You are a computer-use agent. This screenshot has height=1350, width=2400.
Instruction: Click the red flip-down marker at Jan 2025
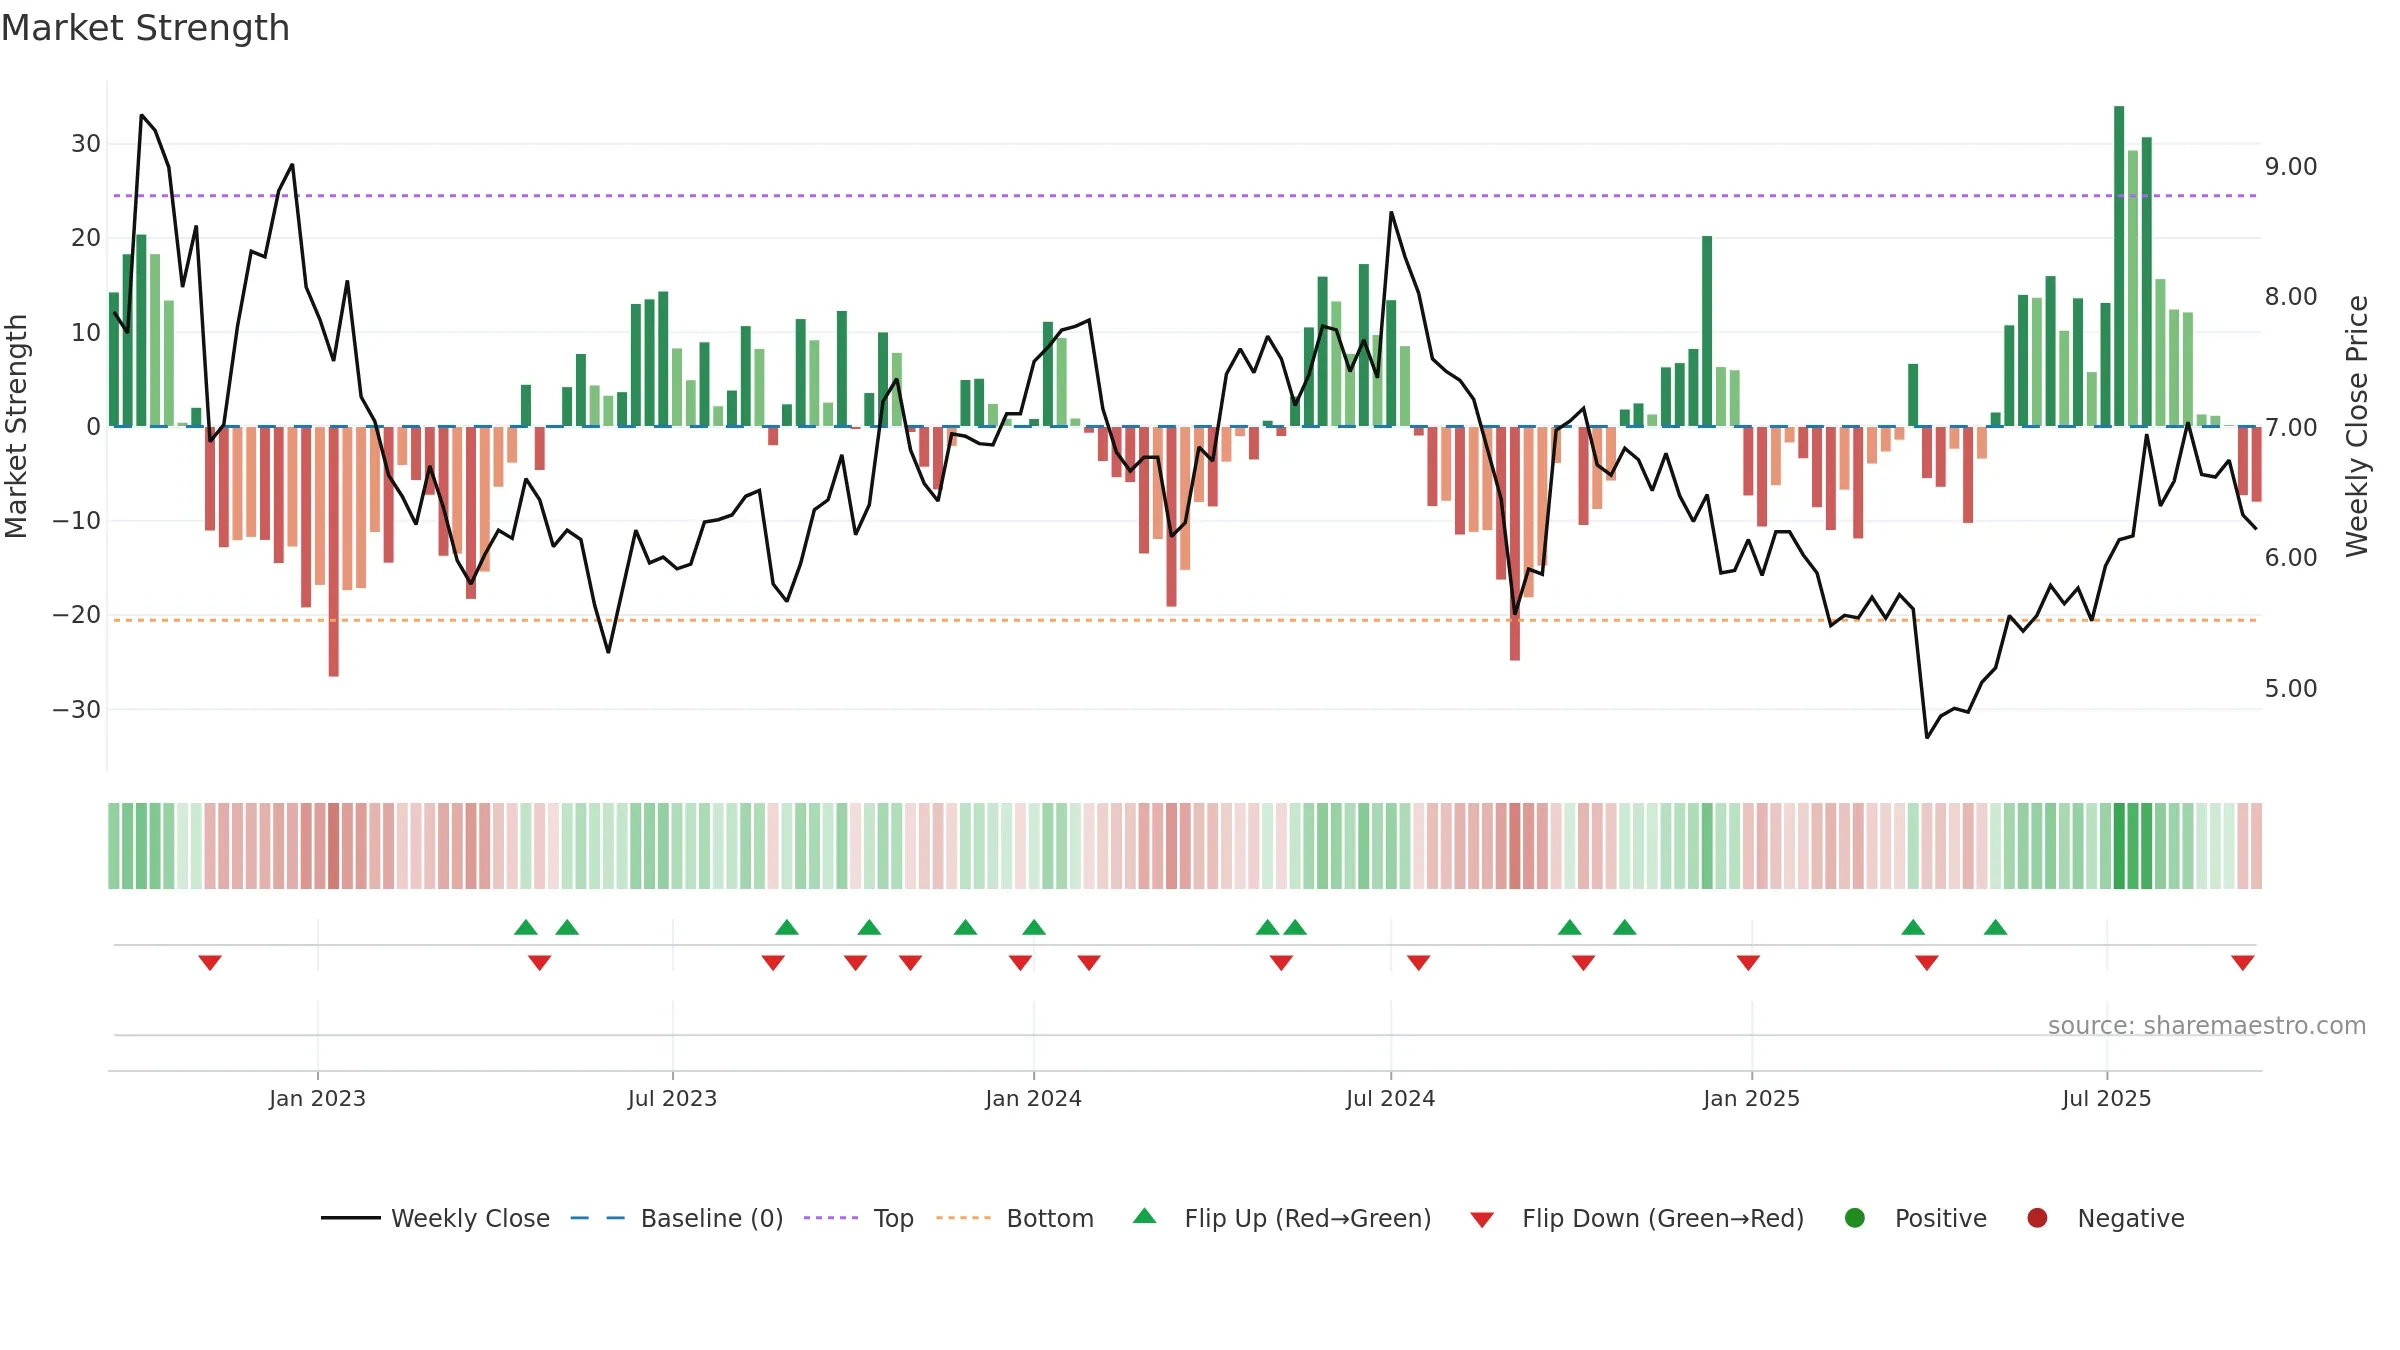tap(1748, 962)
